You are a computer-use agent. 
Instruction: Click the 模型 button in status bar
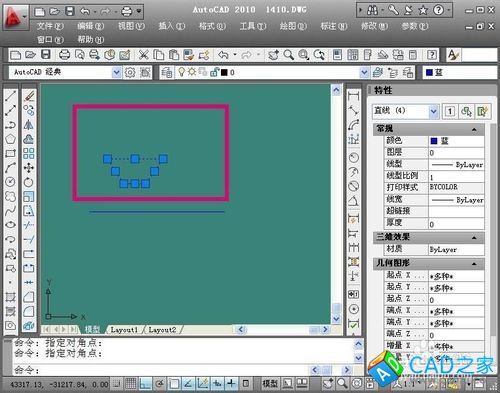(x=270, y=384)
